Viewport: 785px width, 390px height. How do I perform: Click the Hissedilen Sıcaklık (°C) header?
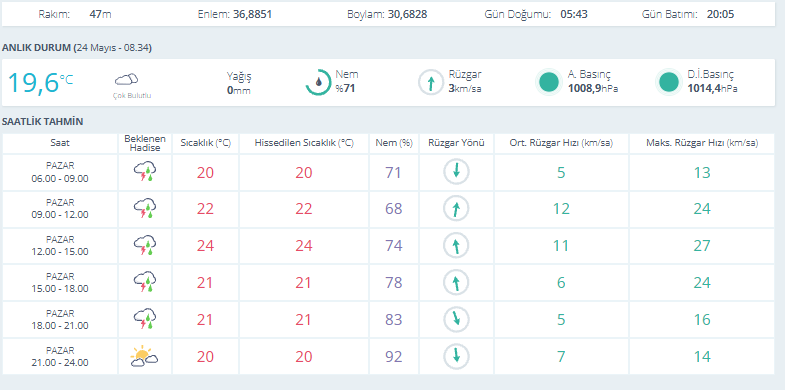(x=304, y=143)
